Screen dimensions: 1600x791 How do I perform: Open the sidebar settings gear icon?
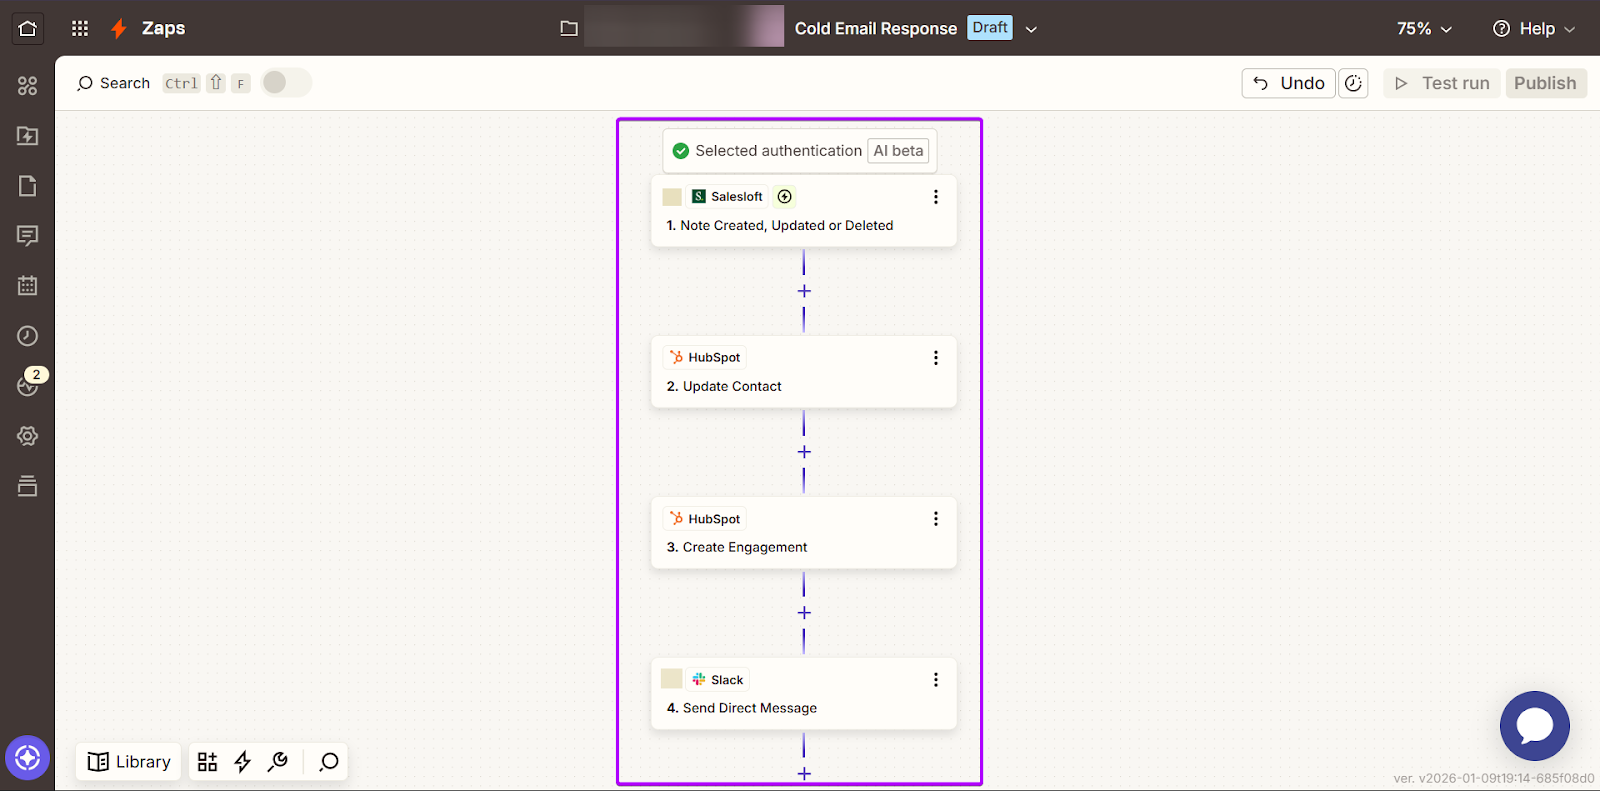28,436
